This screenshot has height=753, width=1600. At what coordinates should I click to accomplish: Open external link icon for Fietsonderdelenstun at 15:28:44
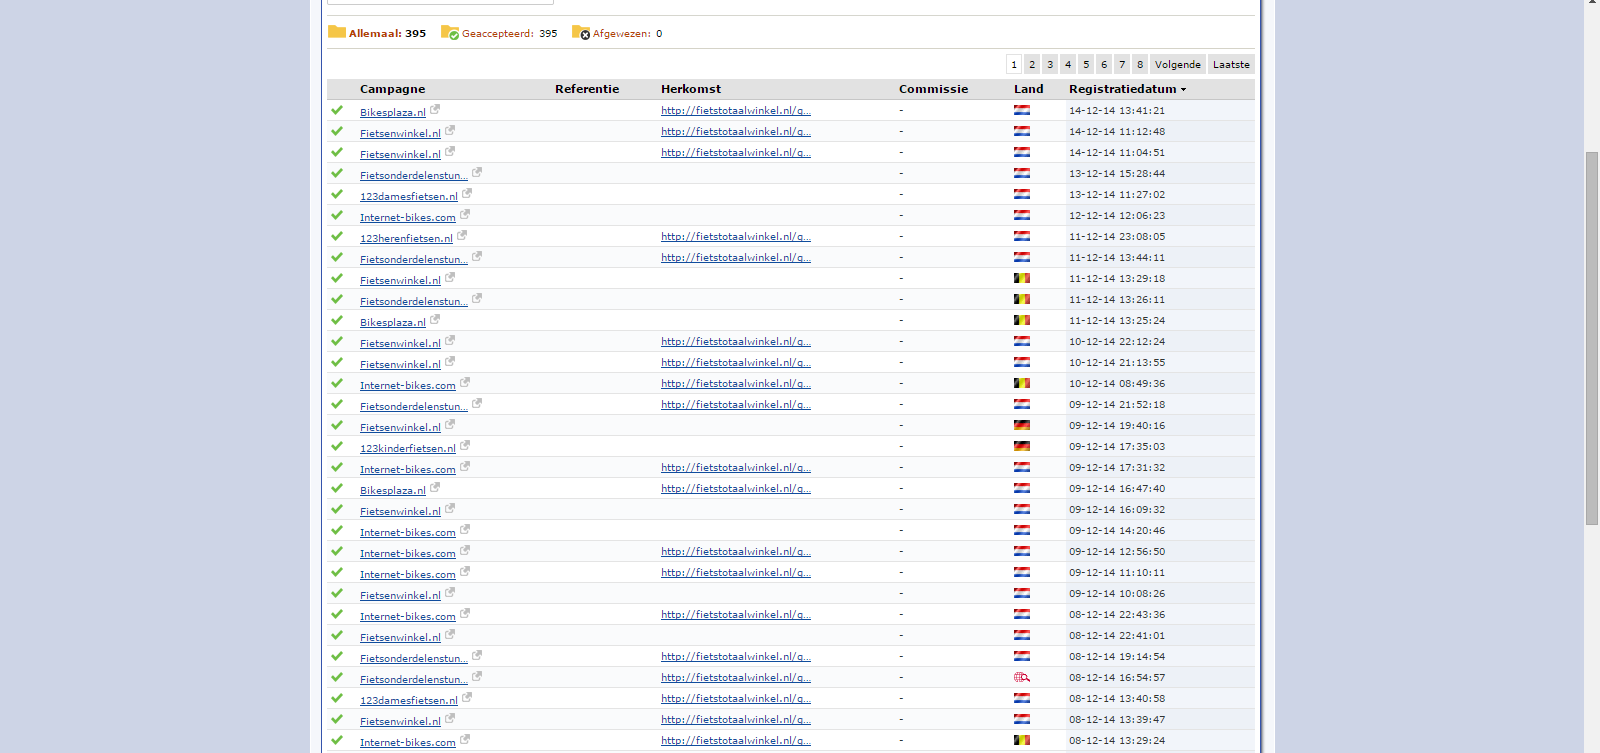coord(477,173)
